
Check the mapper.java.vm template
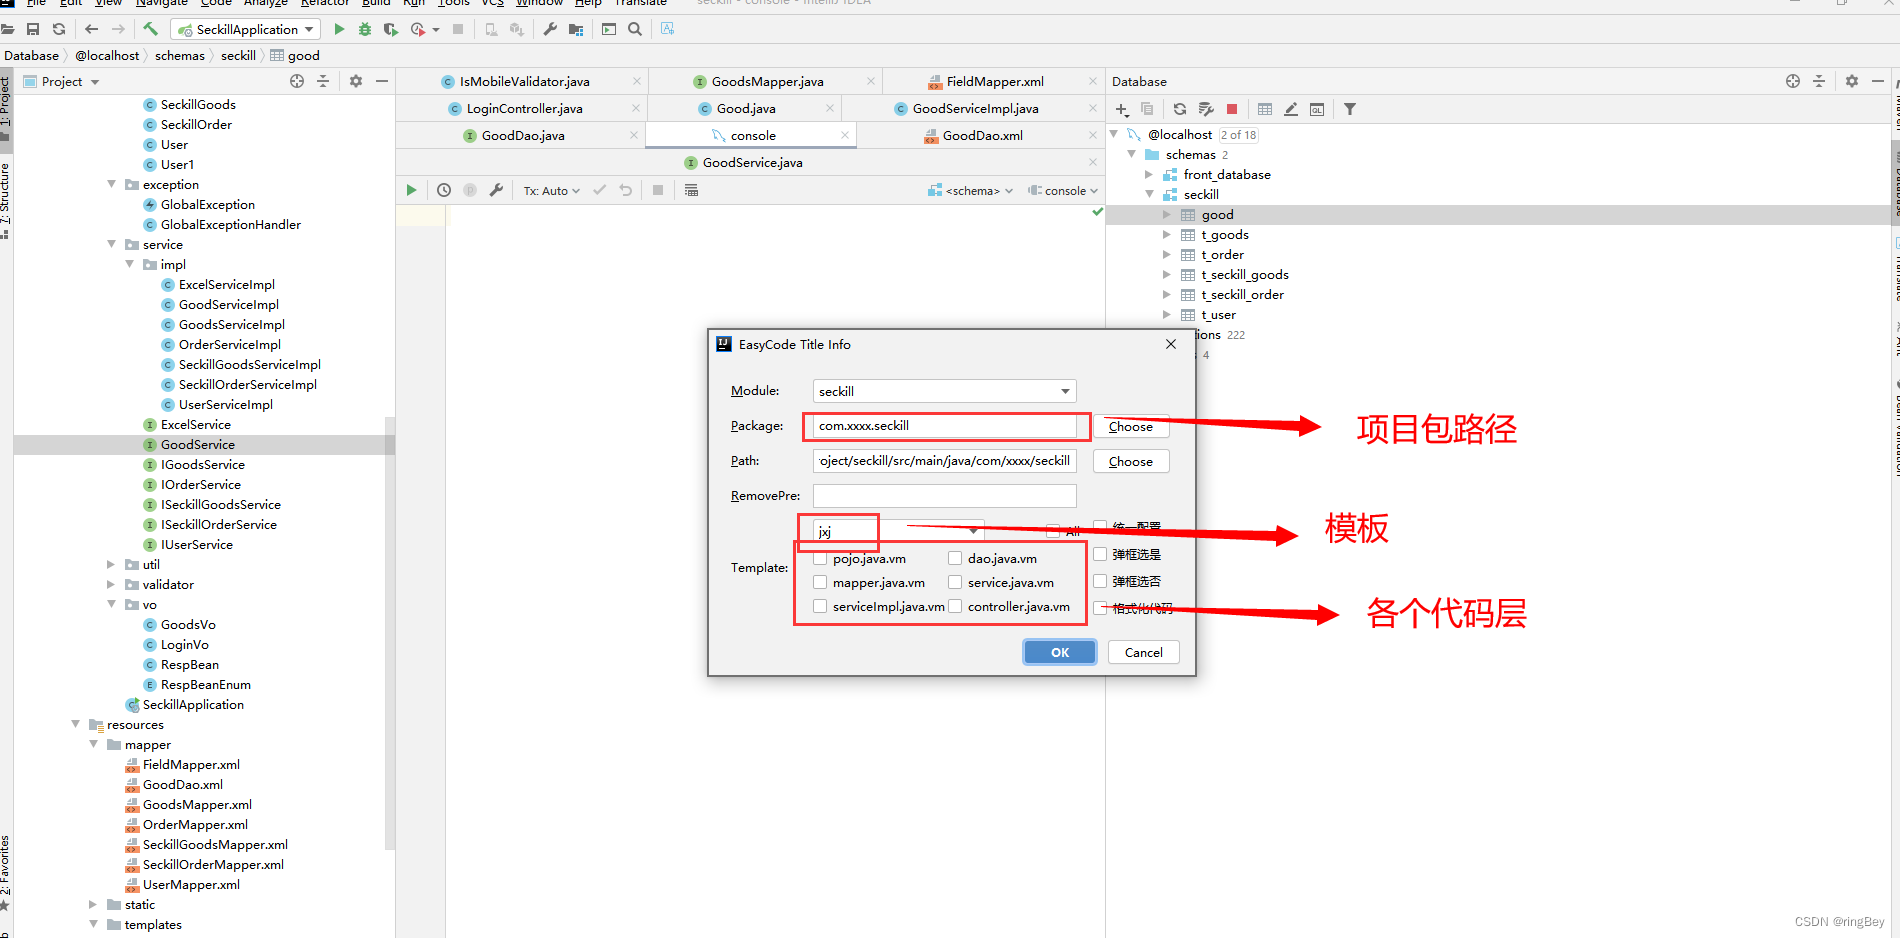(x=820, y=582)
